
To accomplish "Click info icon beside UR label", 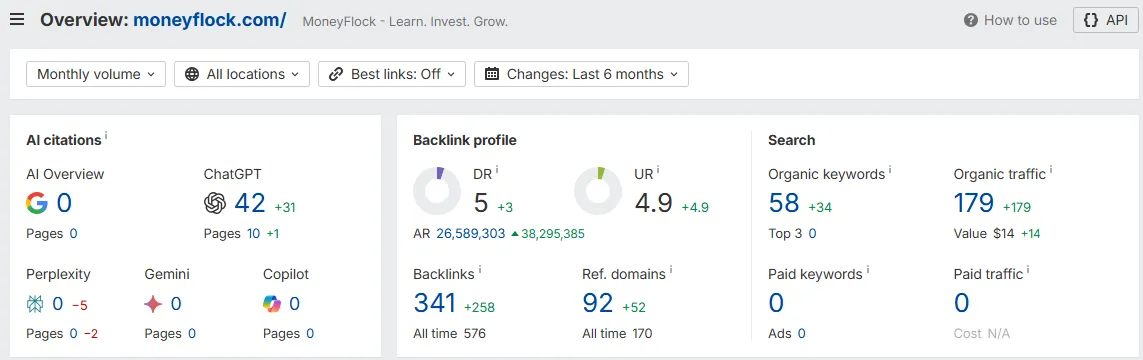I will [658, 170].
